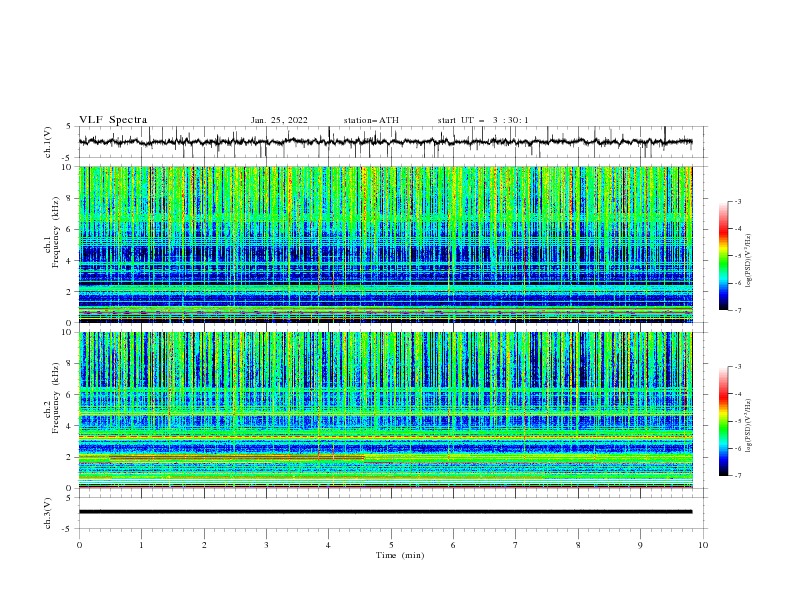Click the '-3' label on ch.2 color bar

(x=738, y=367)
